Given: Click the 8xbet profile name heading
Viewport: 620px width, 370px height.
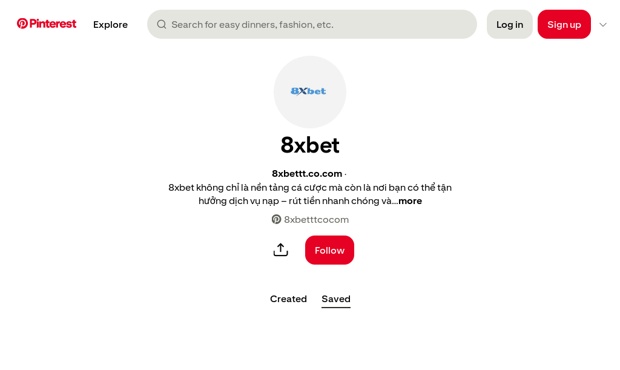Looking at the screenshot, I should pos(310,145).
